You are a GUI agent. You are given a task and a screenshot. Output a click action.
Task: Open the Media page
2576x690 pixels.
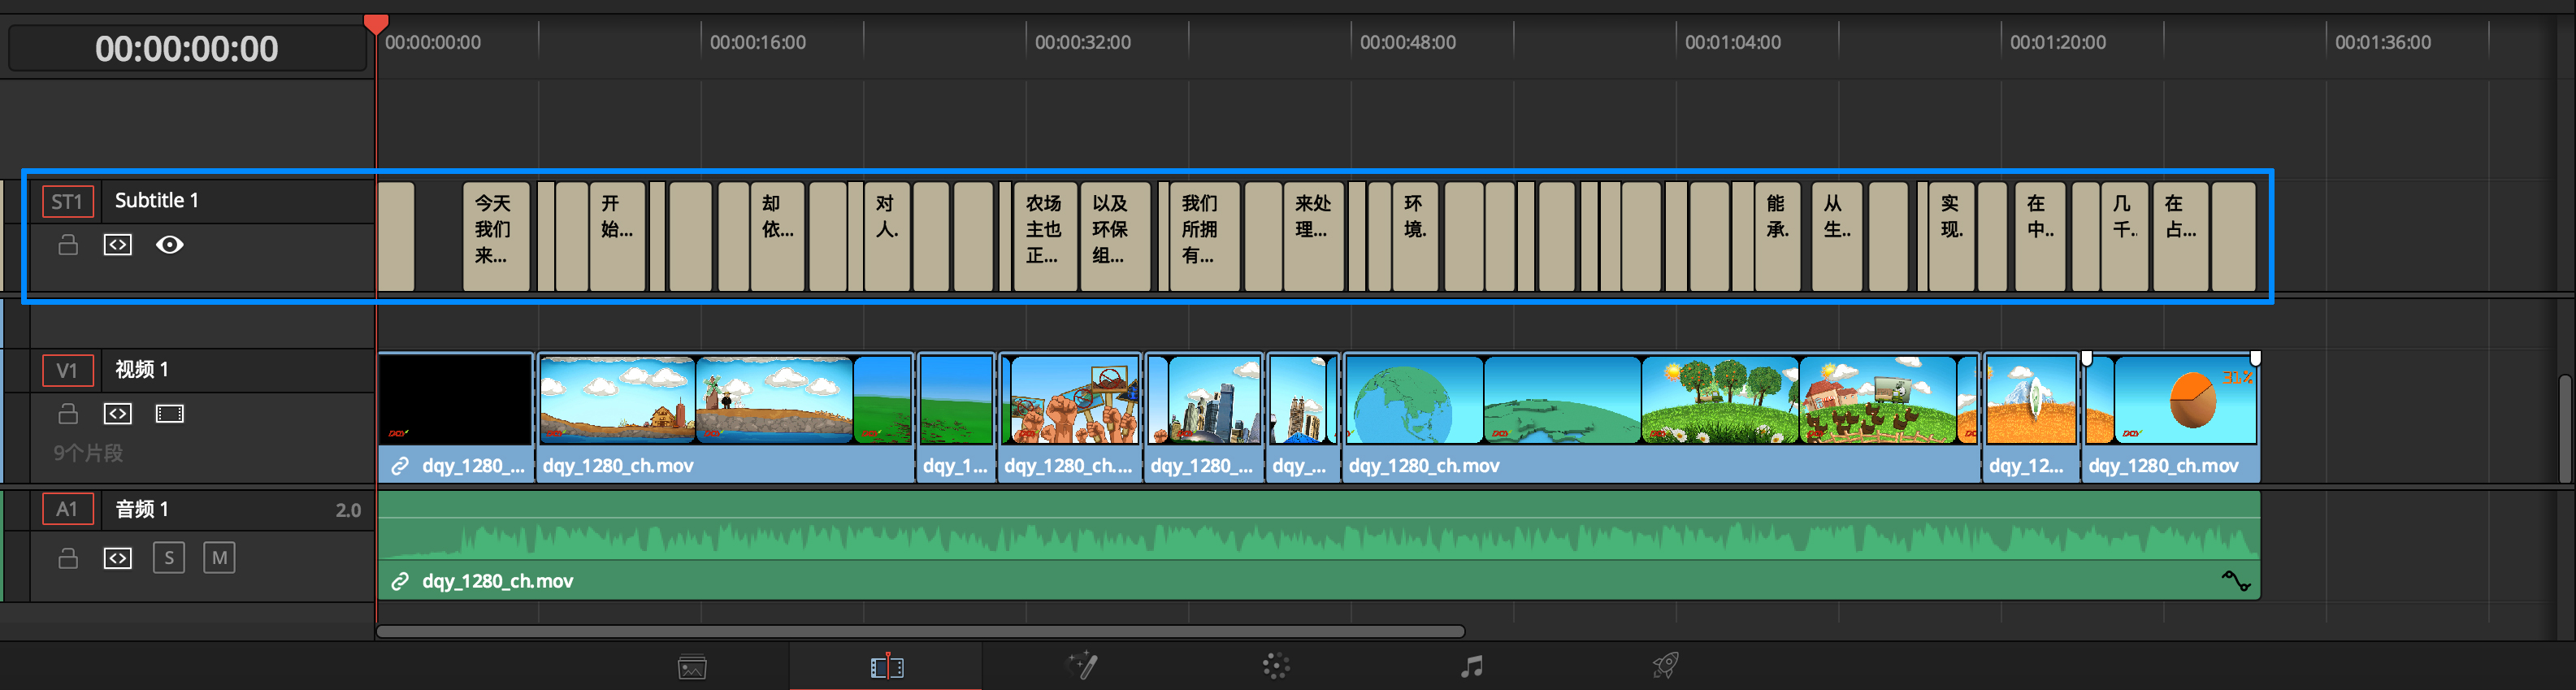pyautogui.click(x=692, y=666)
